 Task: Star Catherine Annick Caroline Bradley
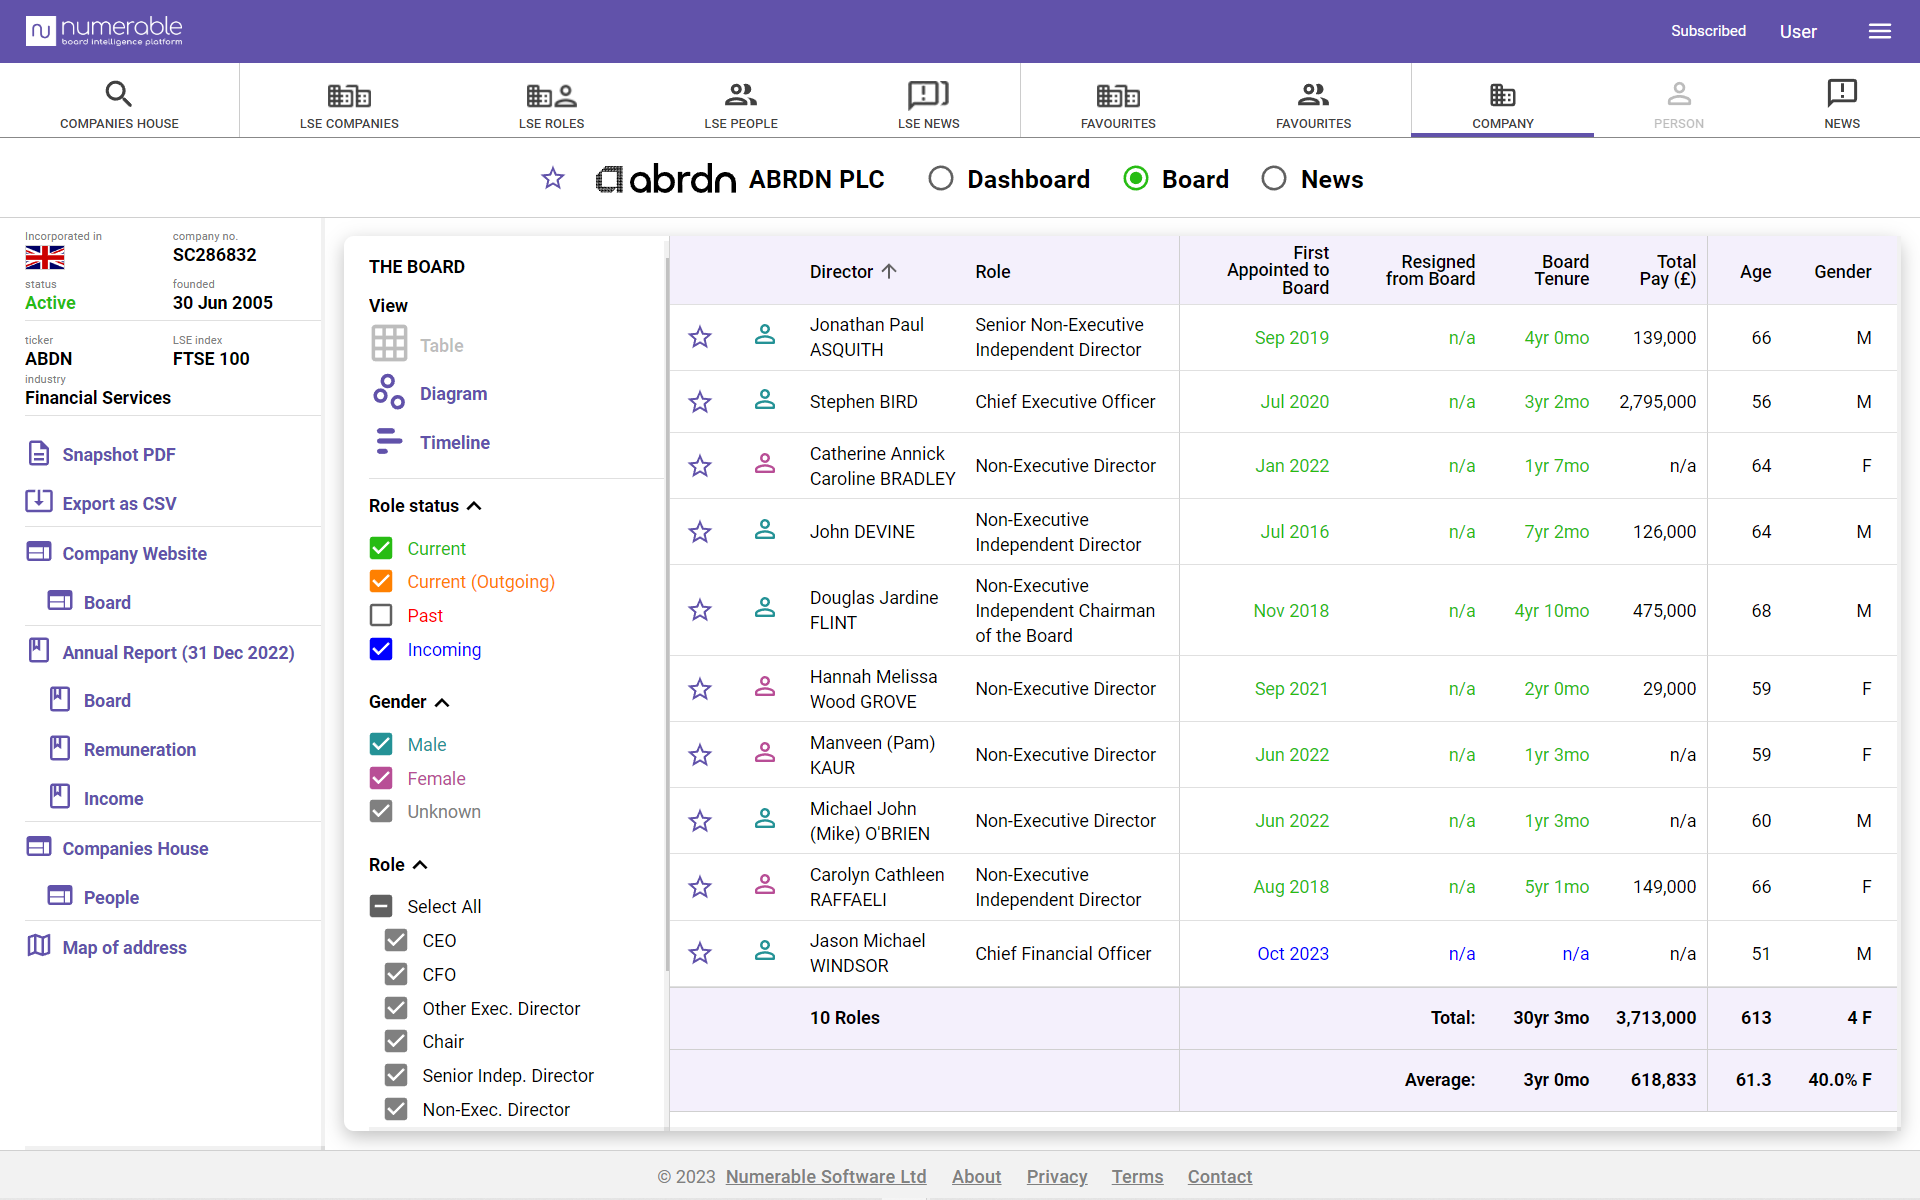coord(700,466)
